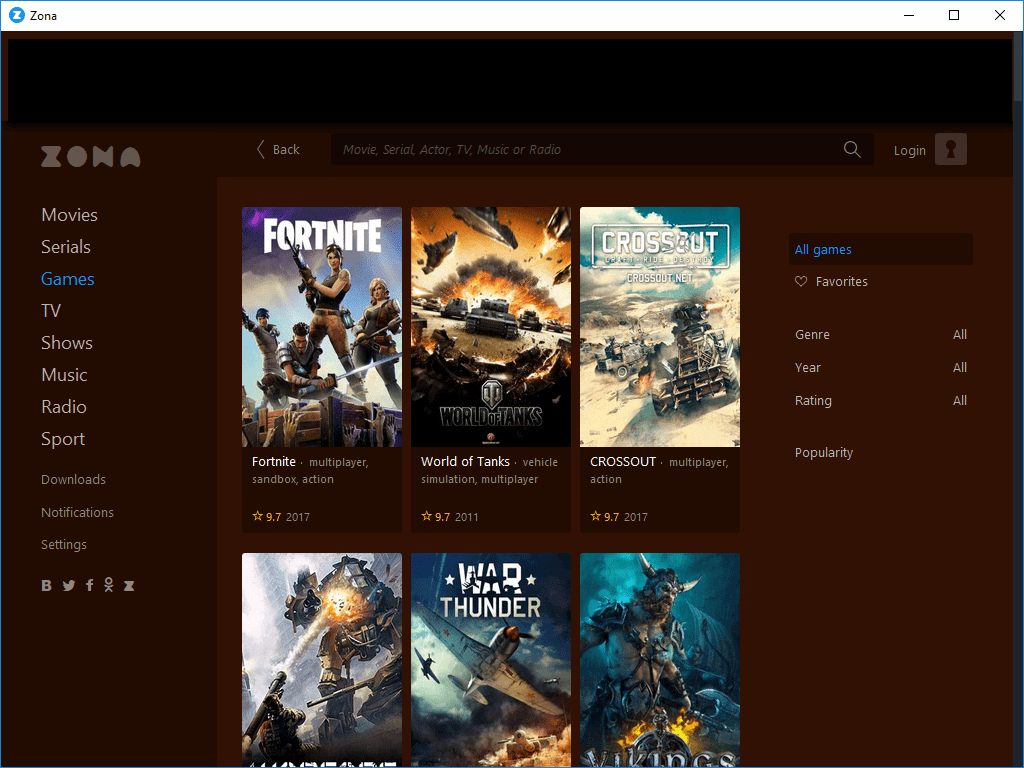This screenshot has height=768, width=1024.
Task: Expand the Genre filter dropdown
Action: click(x=880, y=335)
